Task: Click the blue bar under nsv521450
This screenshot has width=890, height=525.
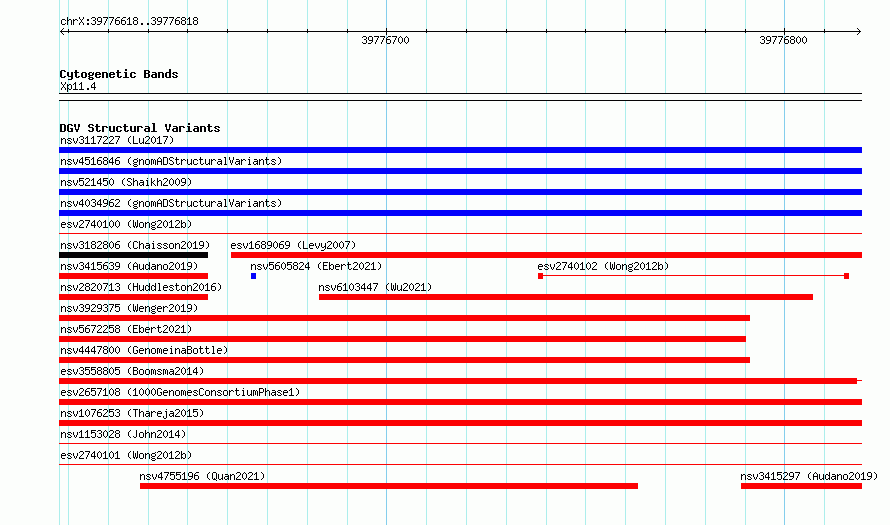Action: pyautogui.click(x=460, y=192)
